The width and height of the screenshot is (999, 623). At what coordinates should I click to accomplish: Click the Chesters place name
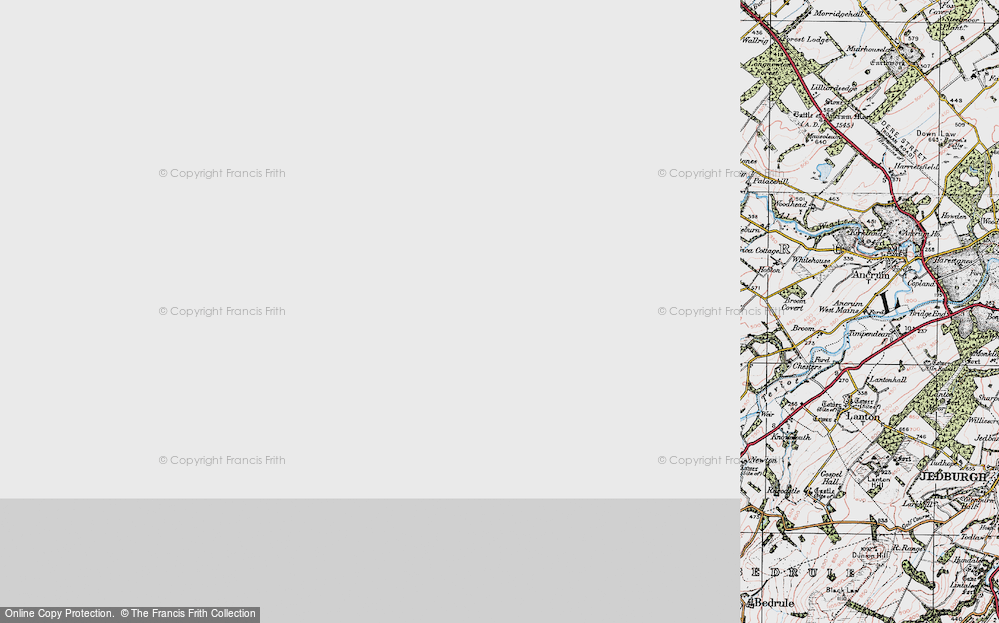click(807, 366)
